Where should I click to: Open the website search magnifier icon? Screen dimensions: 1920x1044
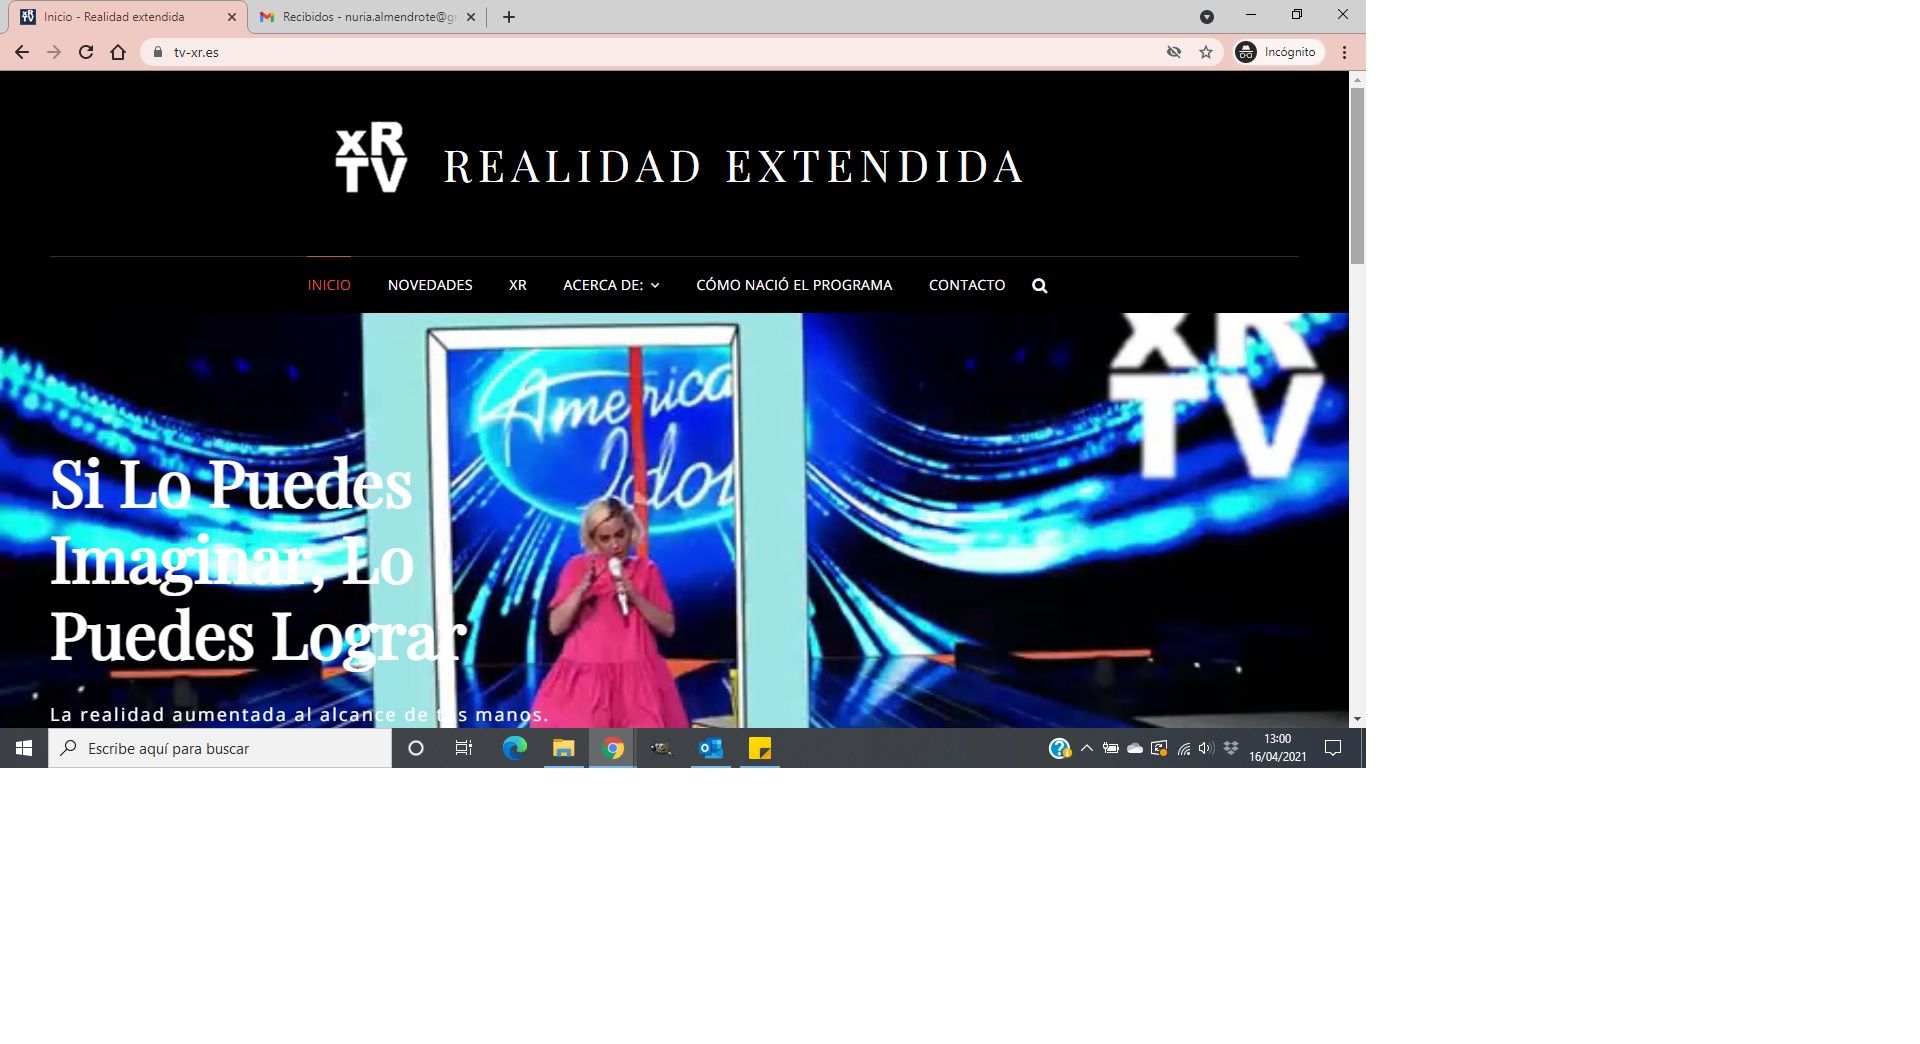click(x=1039, y=286)
